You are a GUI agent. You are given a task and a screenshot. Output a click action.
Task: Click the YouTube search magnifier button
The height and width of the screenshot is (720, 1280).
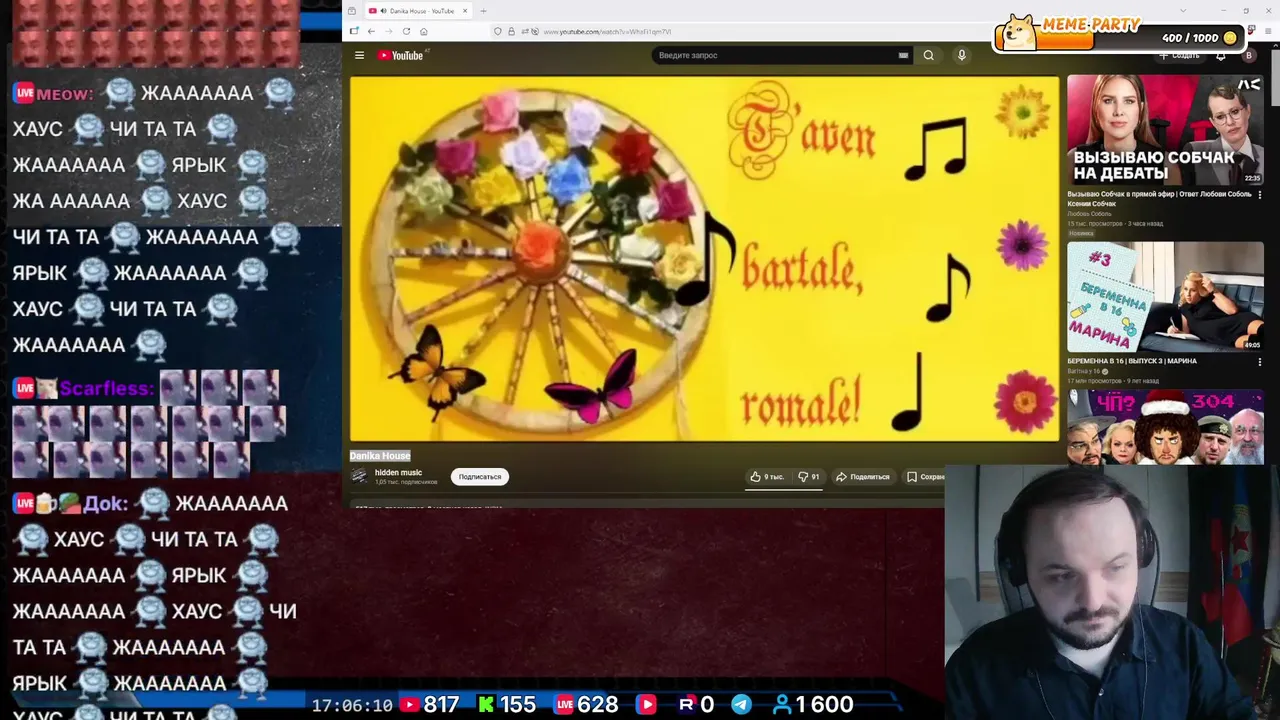pyautogui.click(x=929, y=55)
